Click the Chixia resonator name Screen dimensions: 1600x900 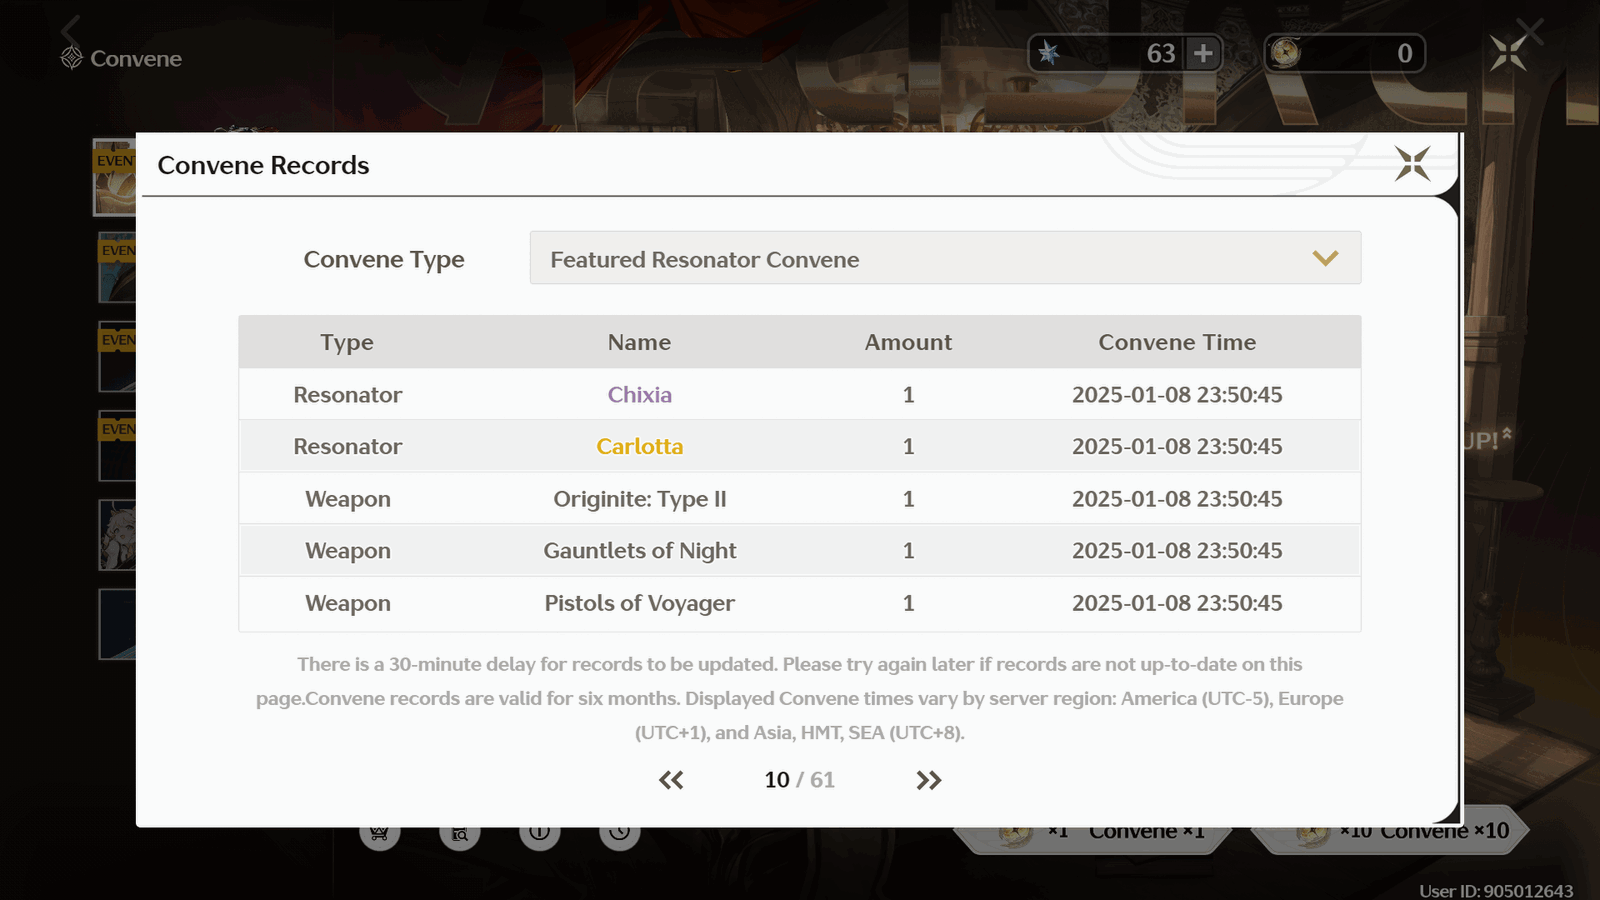(x=640, y=395)
